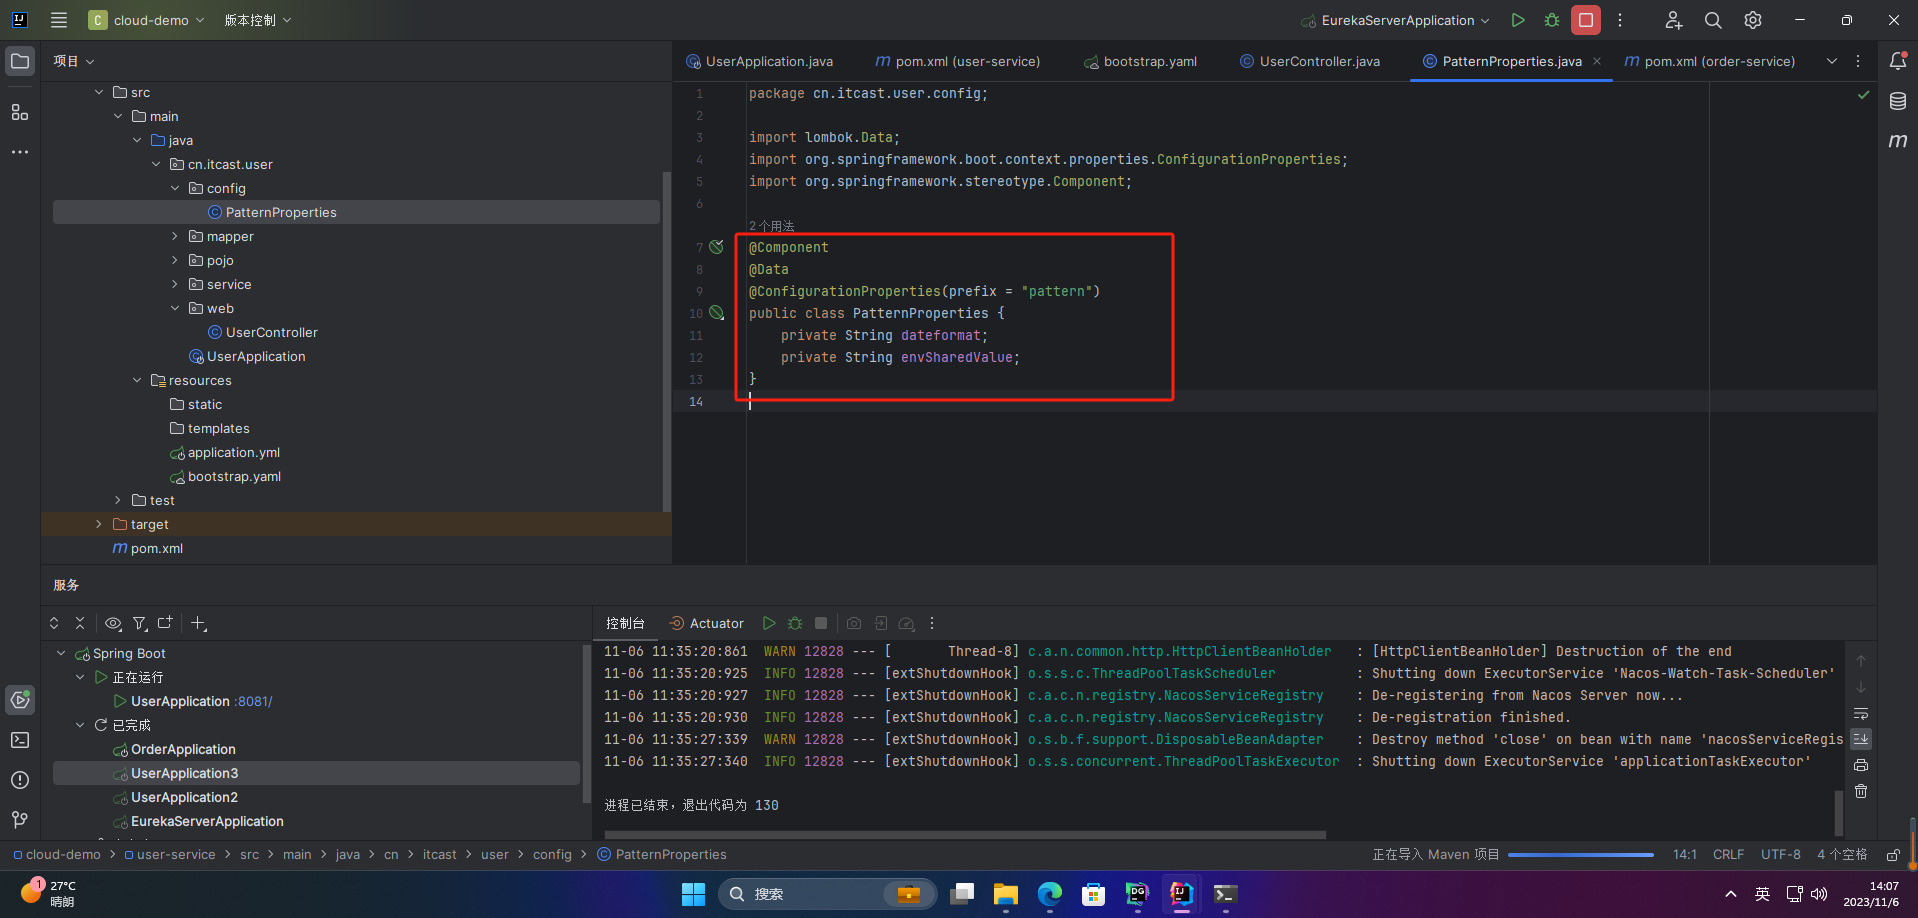Click the CRLF line separator in status bar
Image resolution: width=1918 pixels, height=918 pixels.
(x=1727, y=854)
